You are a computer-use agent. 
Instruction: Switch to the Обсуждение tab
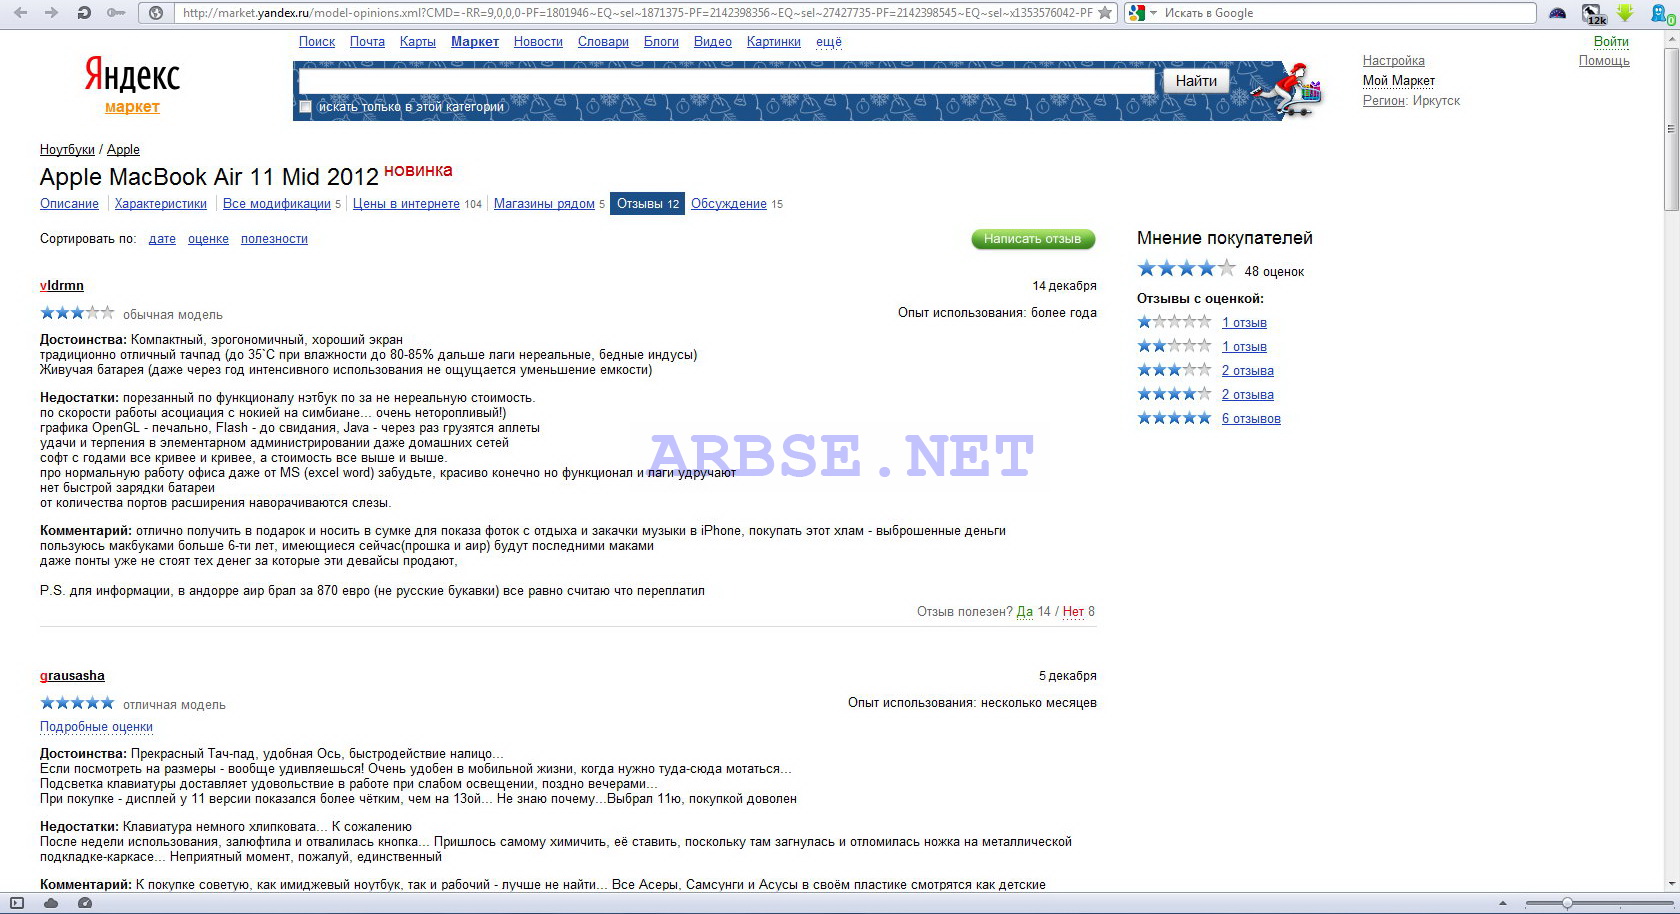(x=729, y=204)
